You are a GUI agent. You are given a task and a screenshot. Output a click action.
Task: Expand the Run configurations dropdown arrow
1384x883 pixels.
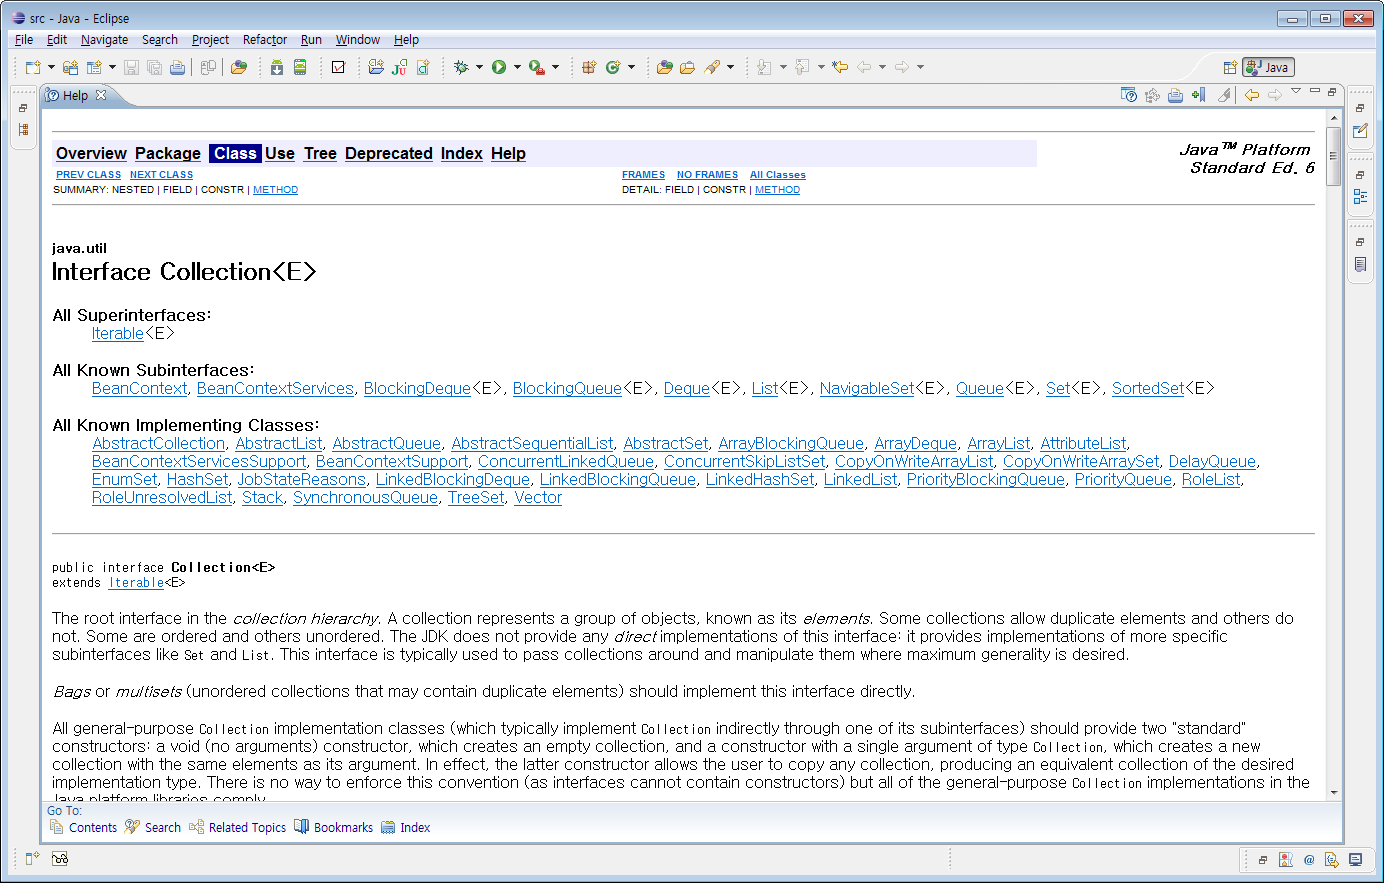(517, 67)
